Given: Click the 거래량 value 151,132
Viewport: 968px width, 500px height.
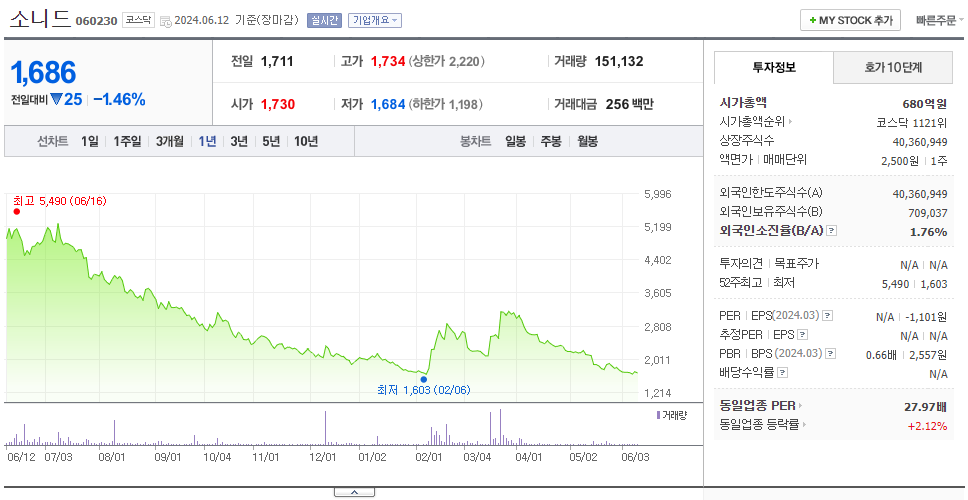Looking at the screenshot, I should (x=619, y=61).
